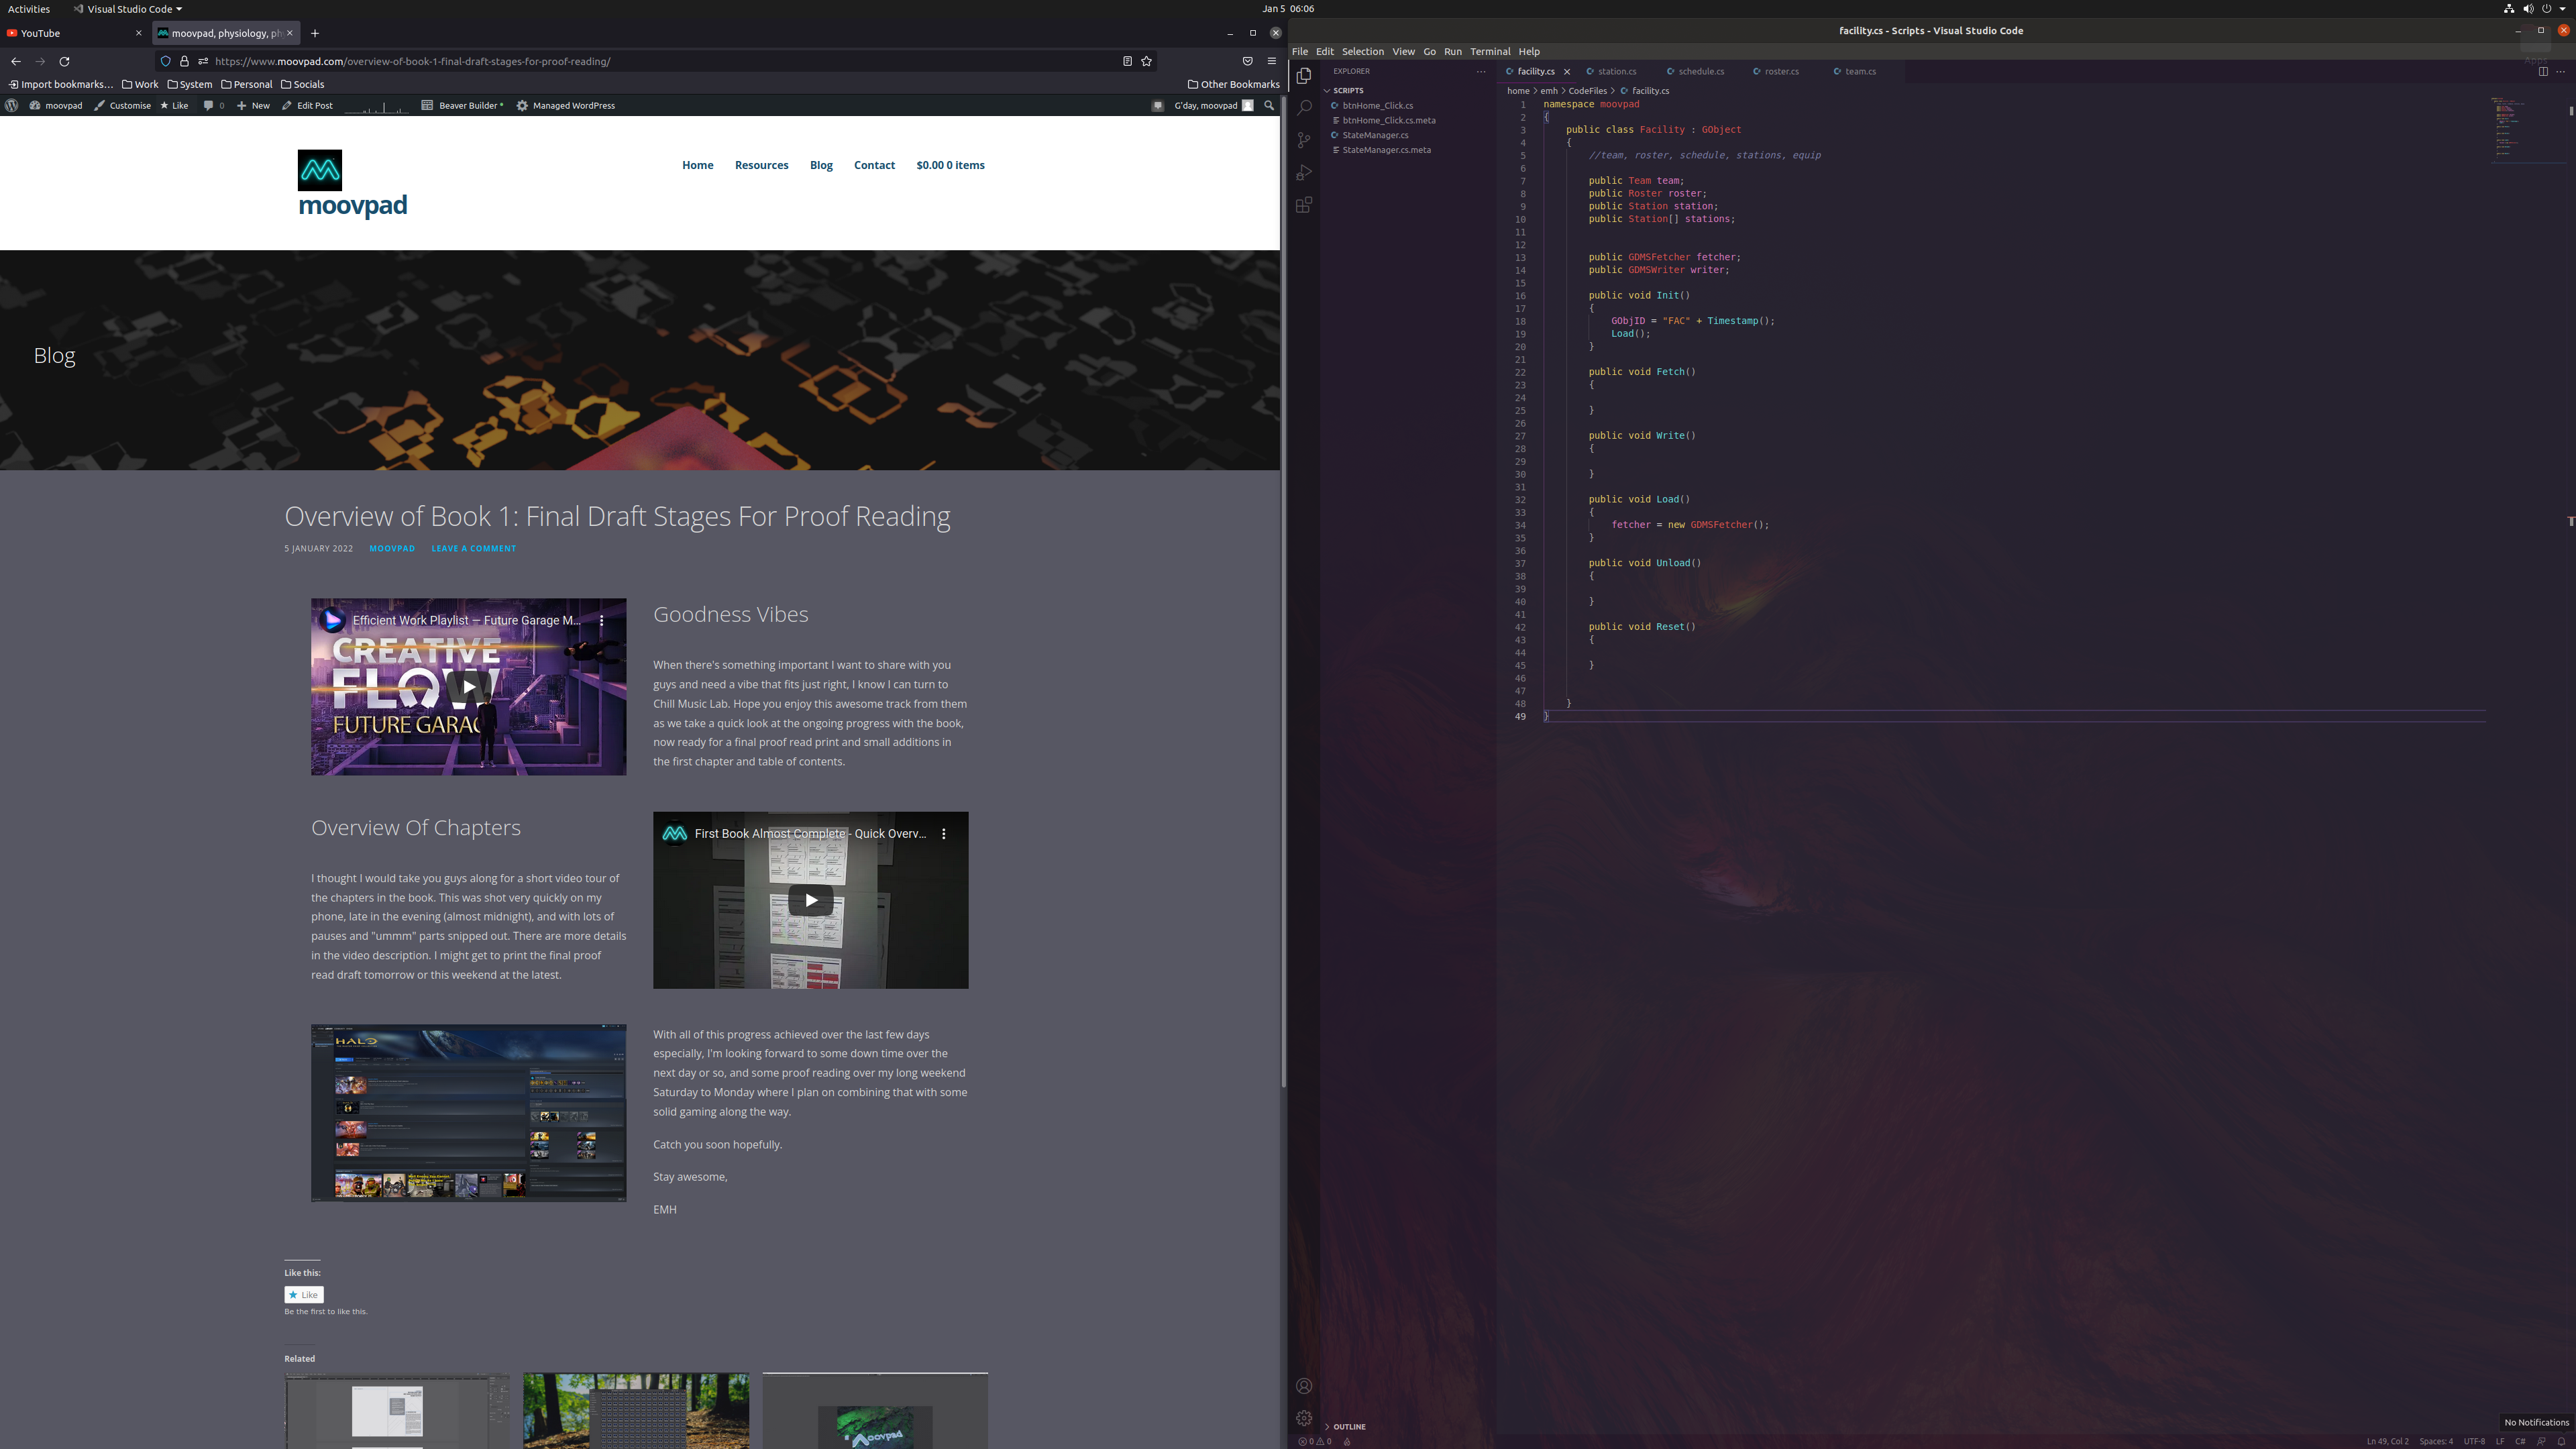This screenshot has width=2576, height=1449.
Task: Open Other Bookmarks folder
Action: point(1233,84)
